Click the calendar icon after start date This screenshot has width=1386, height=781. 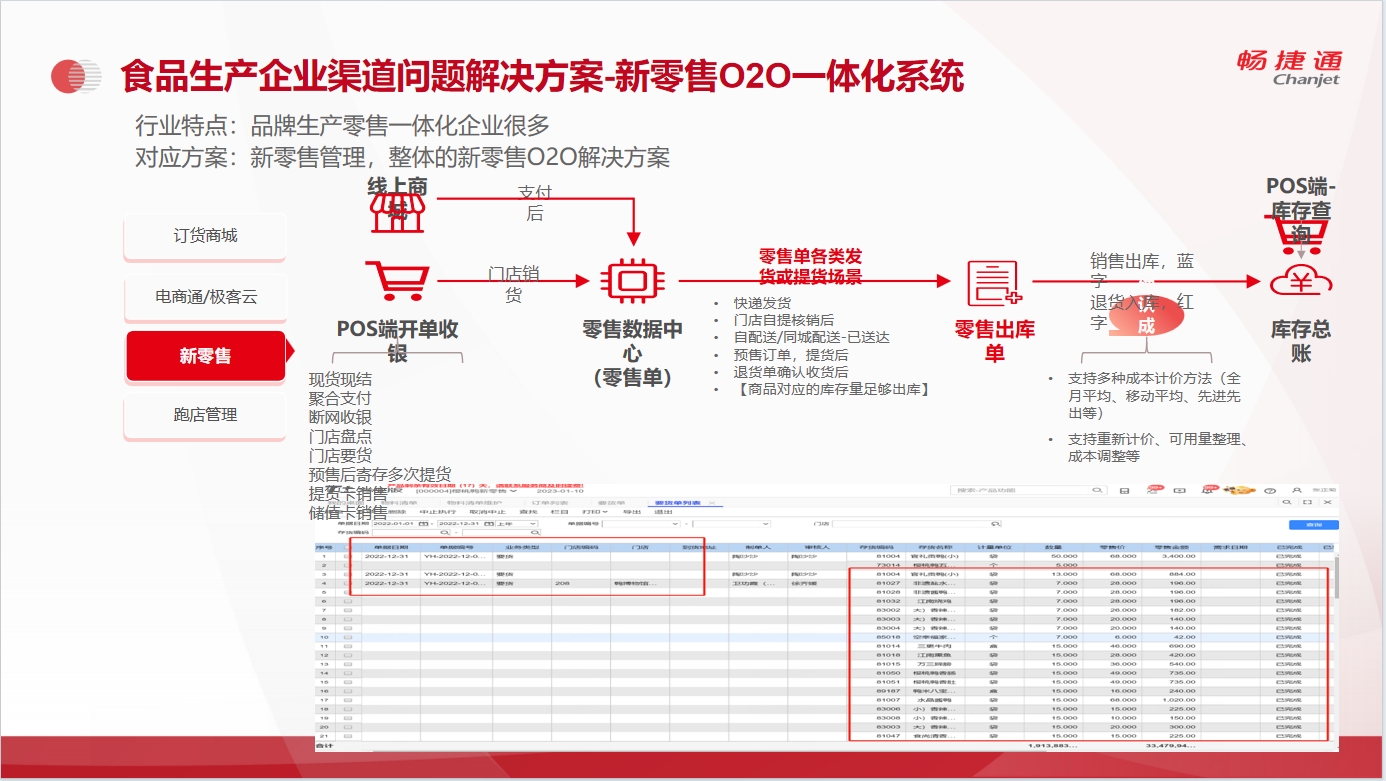pyautogui.click(x=423, y=524)
